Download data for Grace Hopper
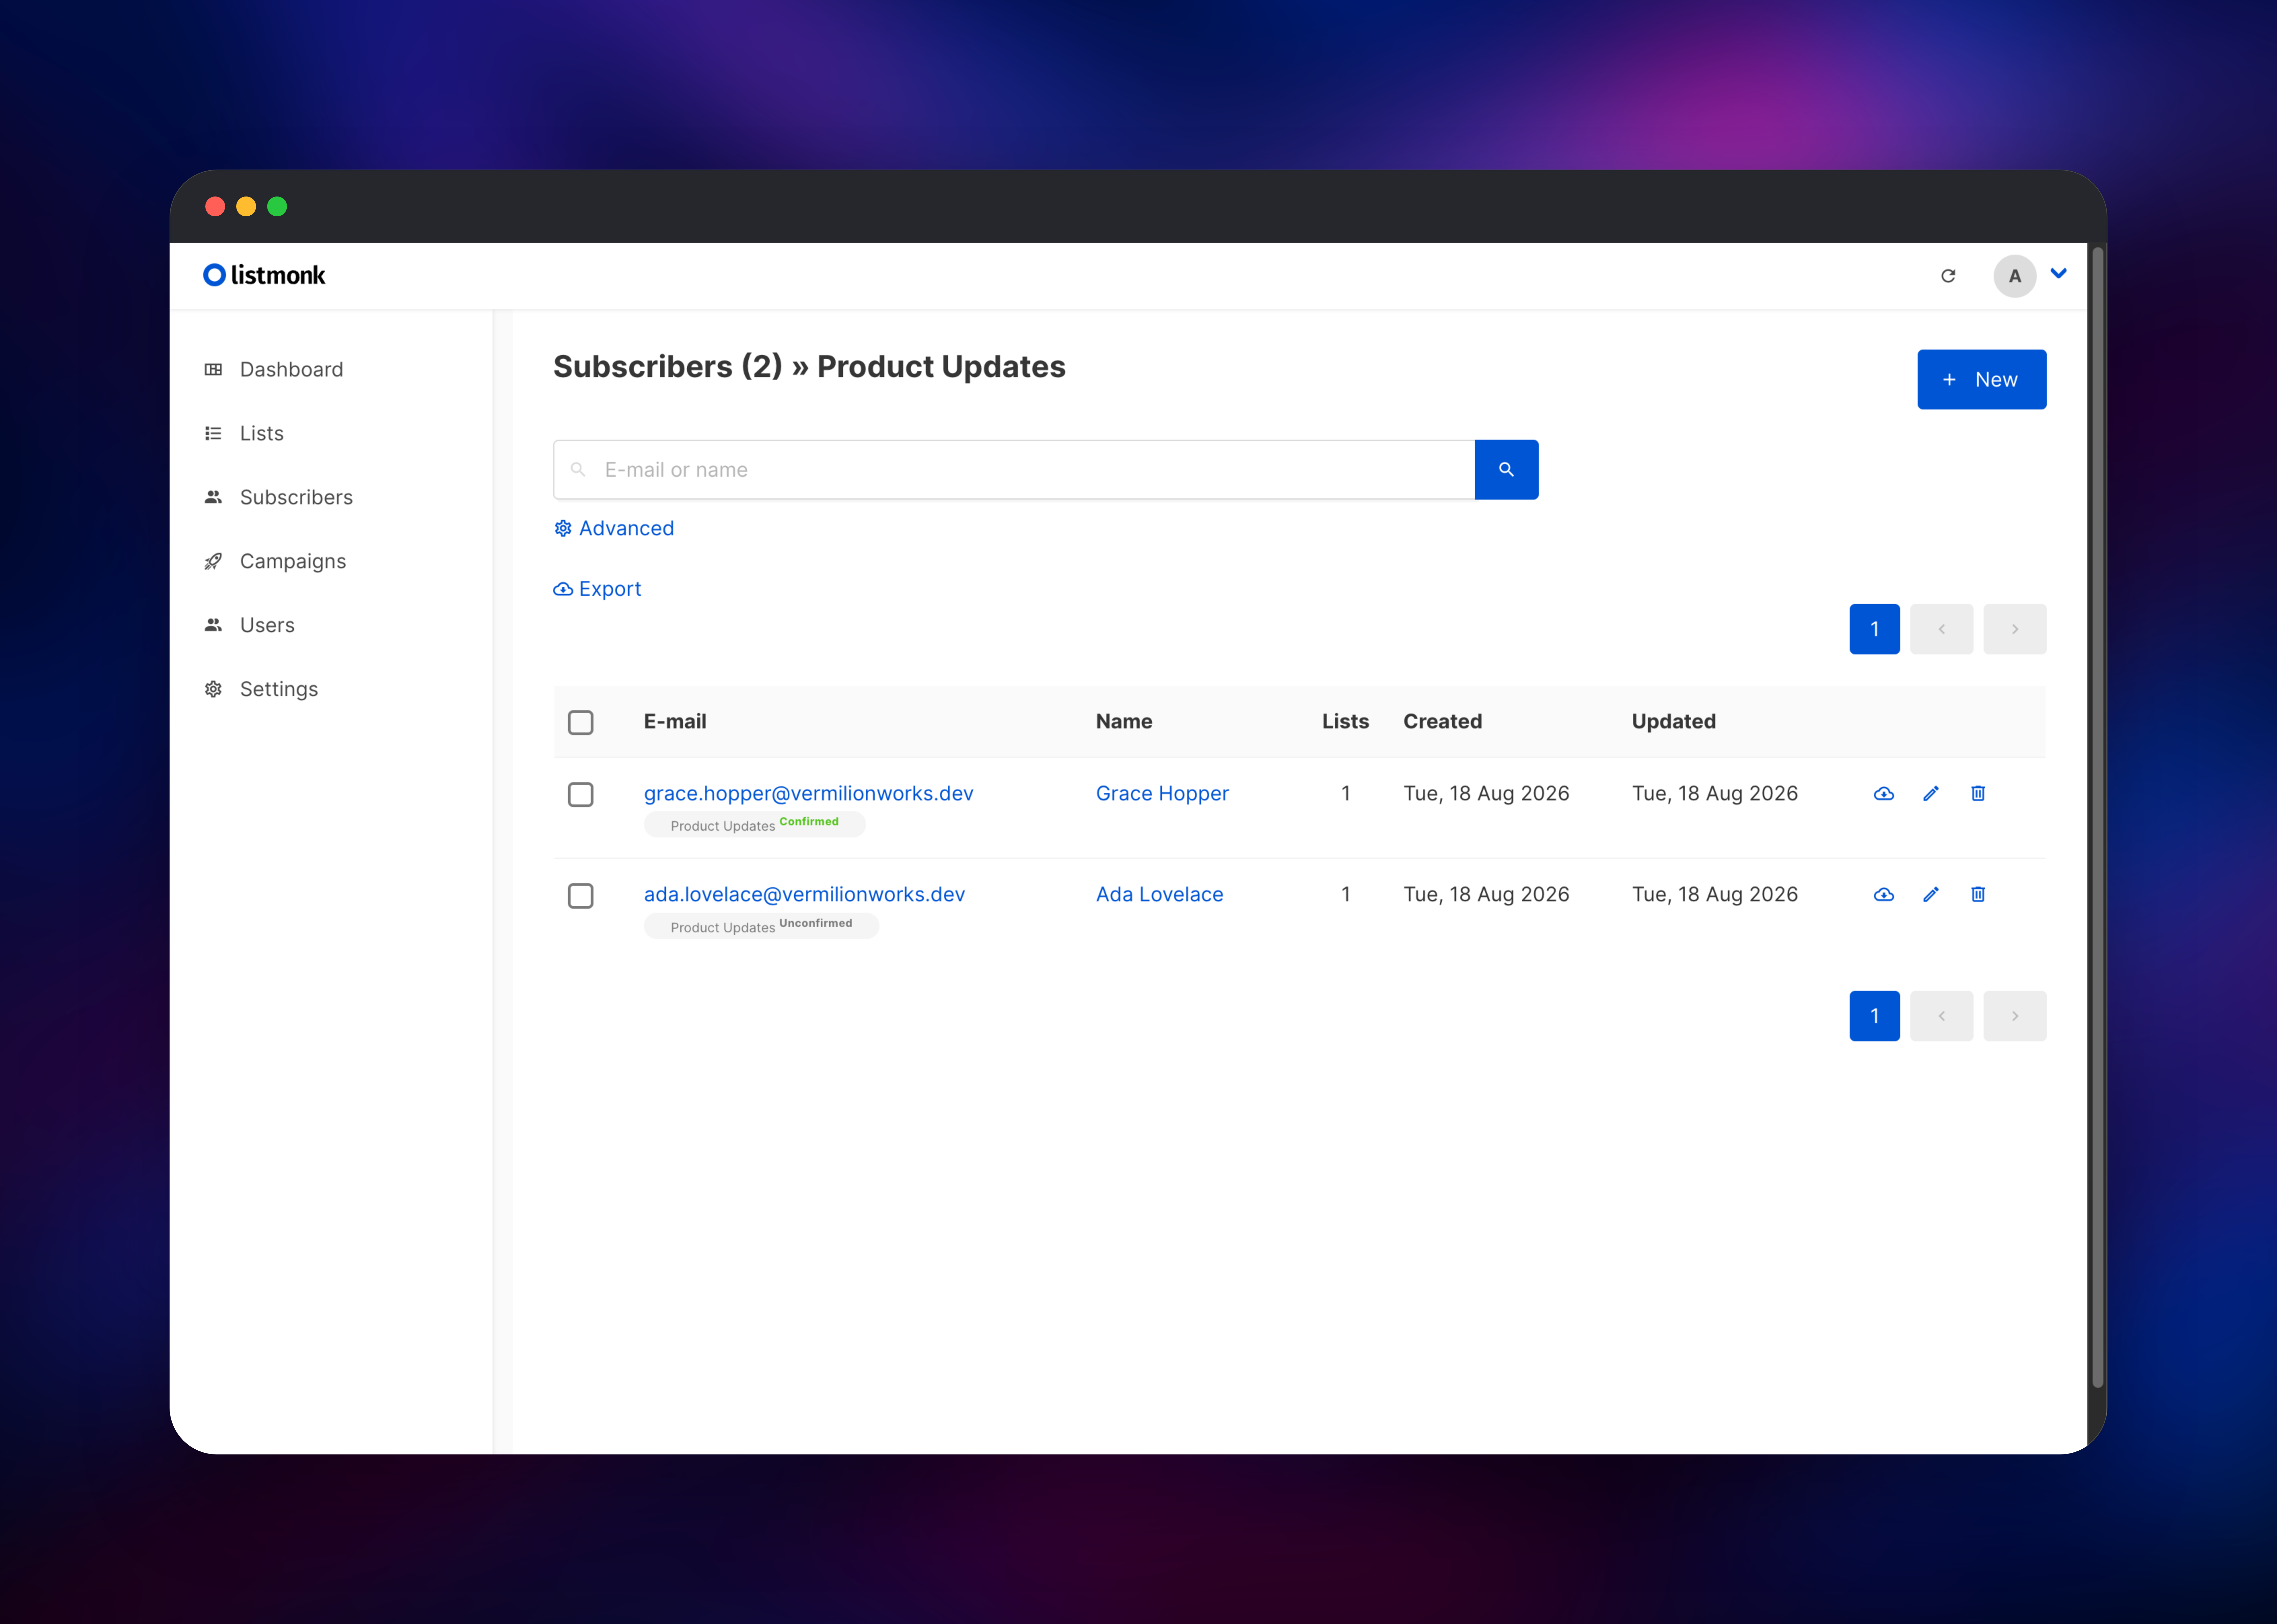 tap(1884, 794)
